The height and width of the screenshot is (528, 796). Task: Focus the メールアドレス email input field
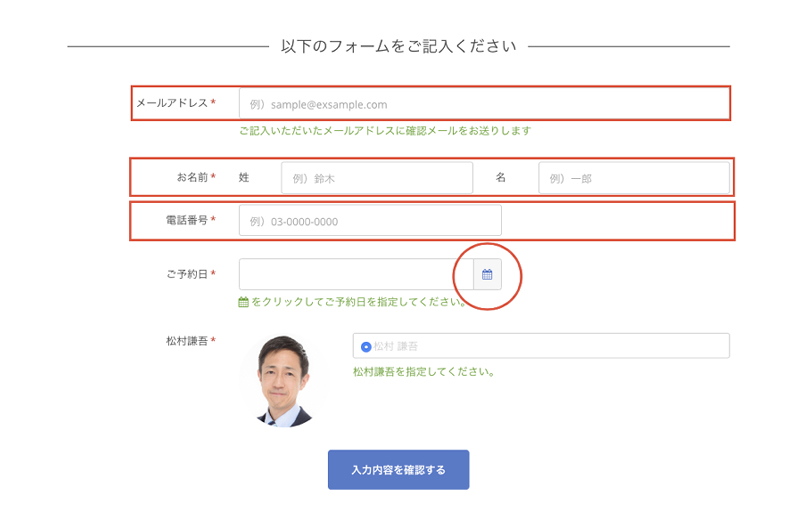point(484,104)
